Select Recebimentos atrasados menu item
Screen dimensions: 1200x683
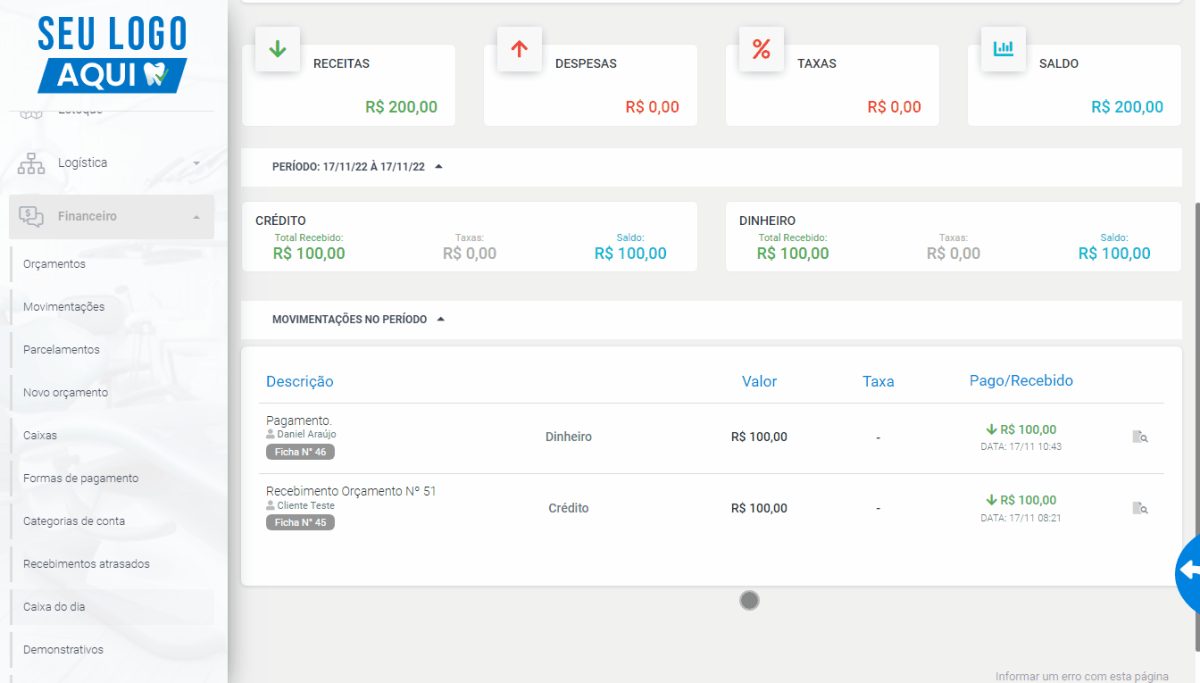(86, 564)
